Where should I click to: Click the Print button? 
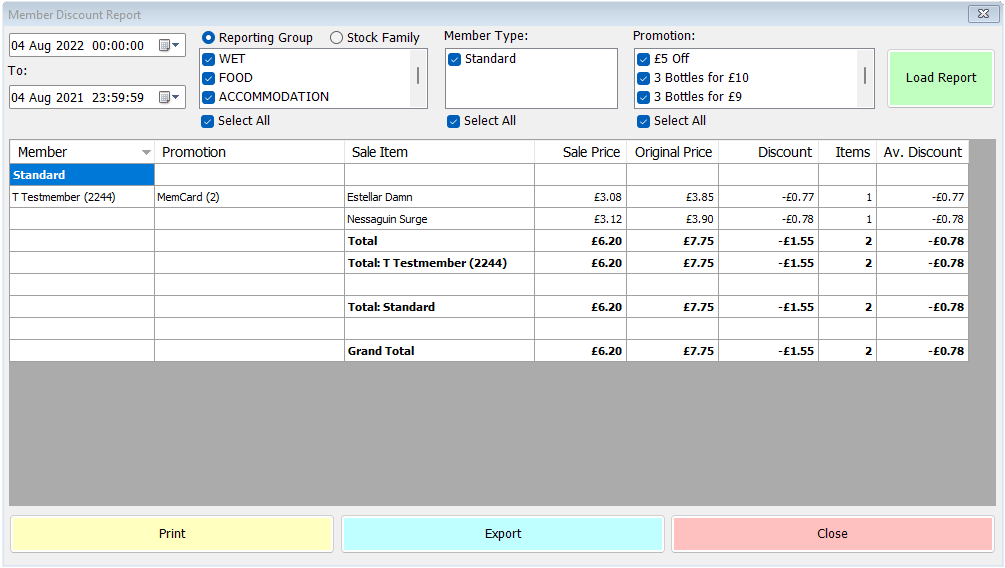[x=172, y=533]
